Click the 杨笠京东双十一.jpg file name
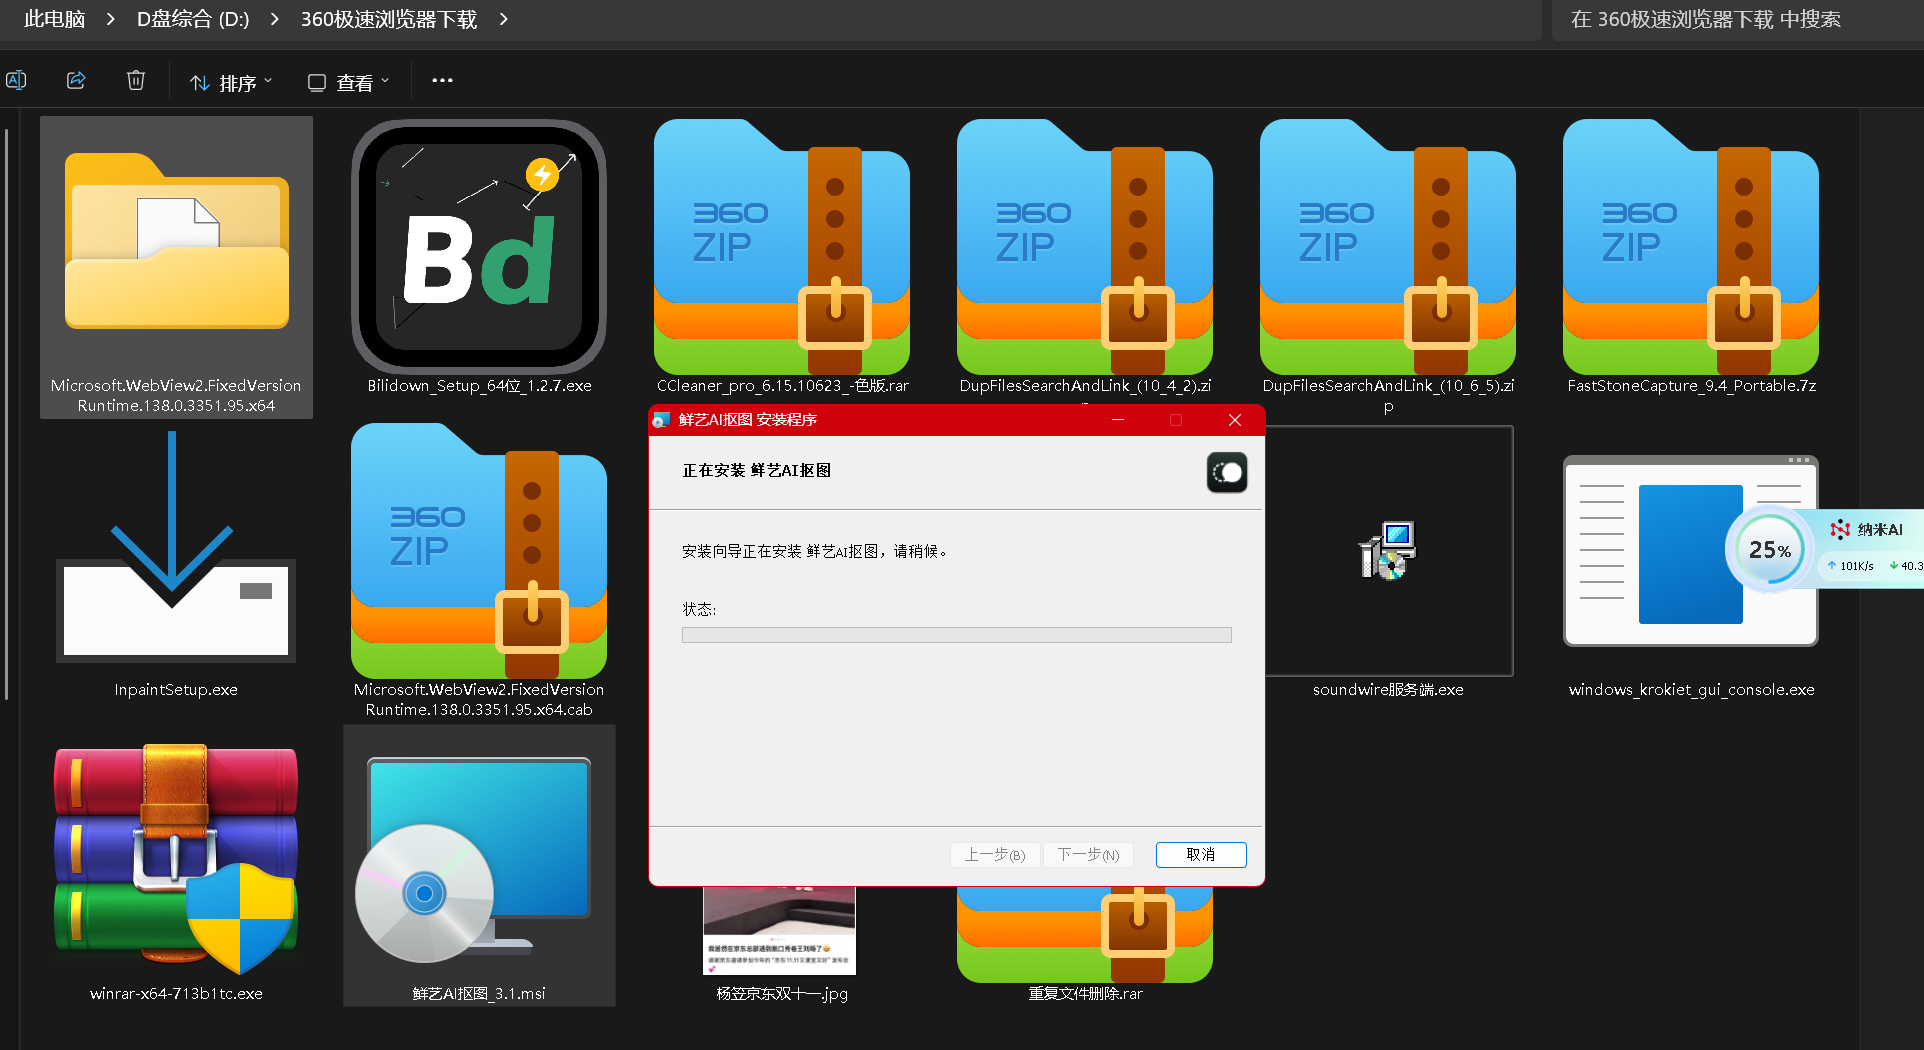The width and height of the screenshot is (1924, 1050). [782, 993]
